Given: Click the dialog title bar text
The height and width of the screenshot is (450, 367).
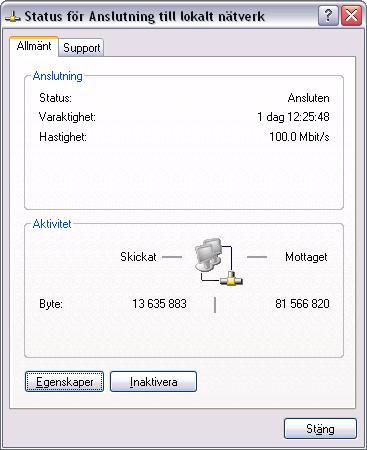Looking at the screenshot, I should (x=144, y=16).
